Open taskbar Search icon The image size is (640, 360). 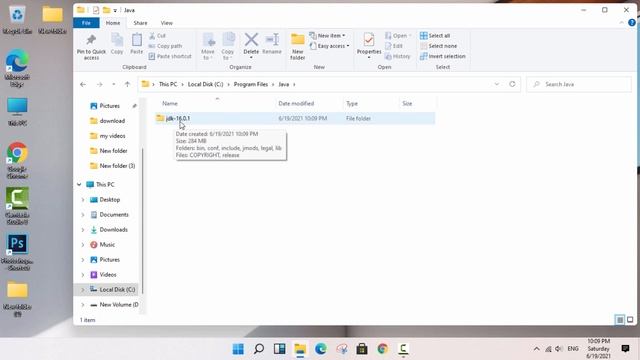pyautogui.click(x=259, y=349)
